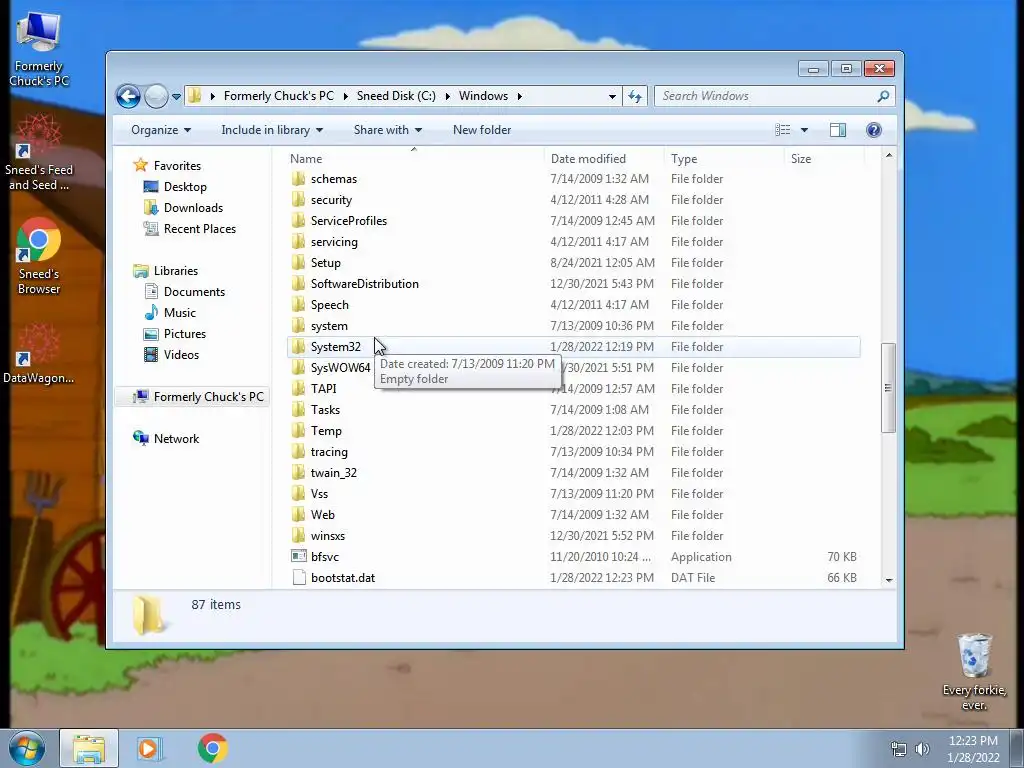Click the scrollbar down arrow
Screen dimensions: 1024x768
(x=889, y=580)
